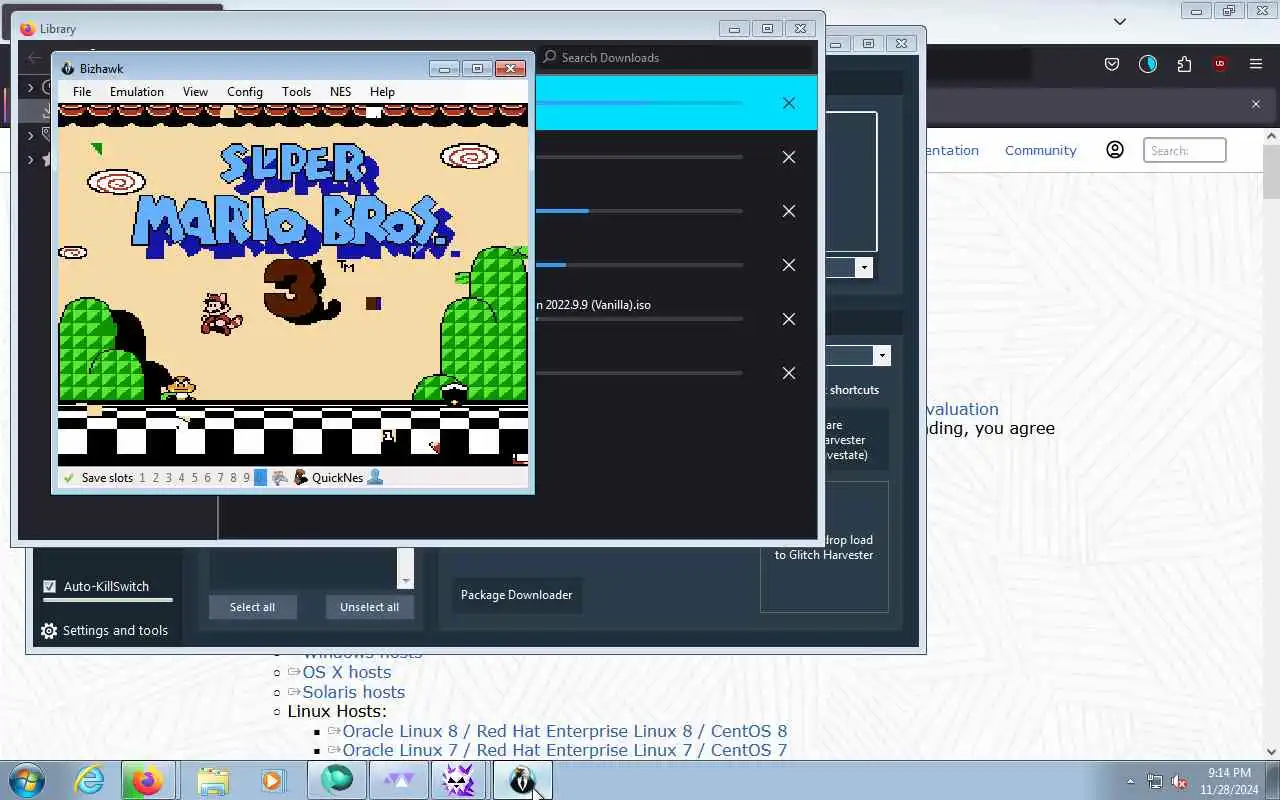The height and width of the screenshot is (800, 1280).
Task: Click Firefox Pocket save icon in toolbar
Action: (x=1112, y=64)
